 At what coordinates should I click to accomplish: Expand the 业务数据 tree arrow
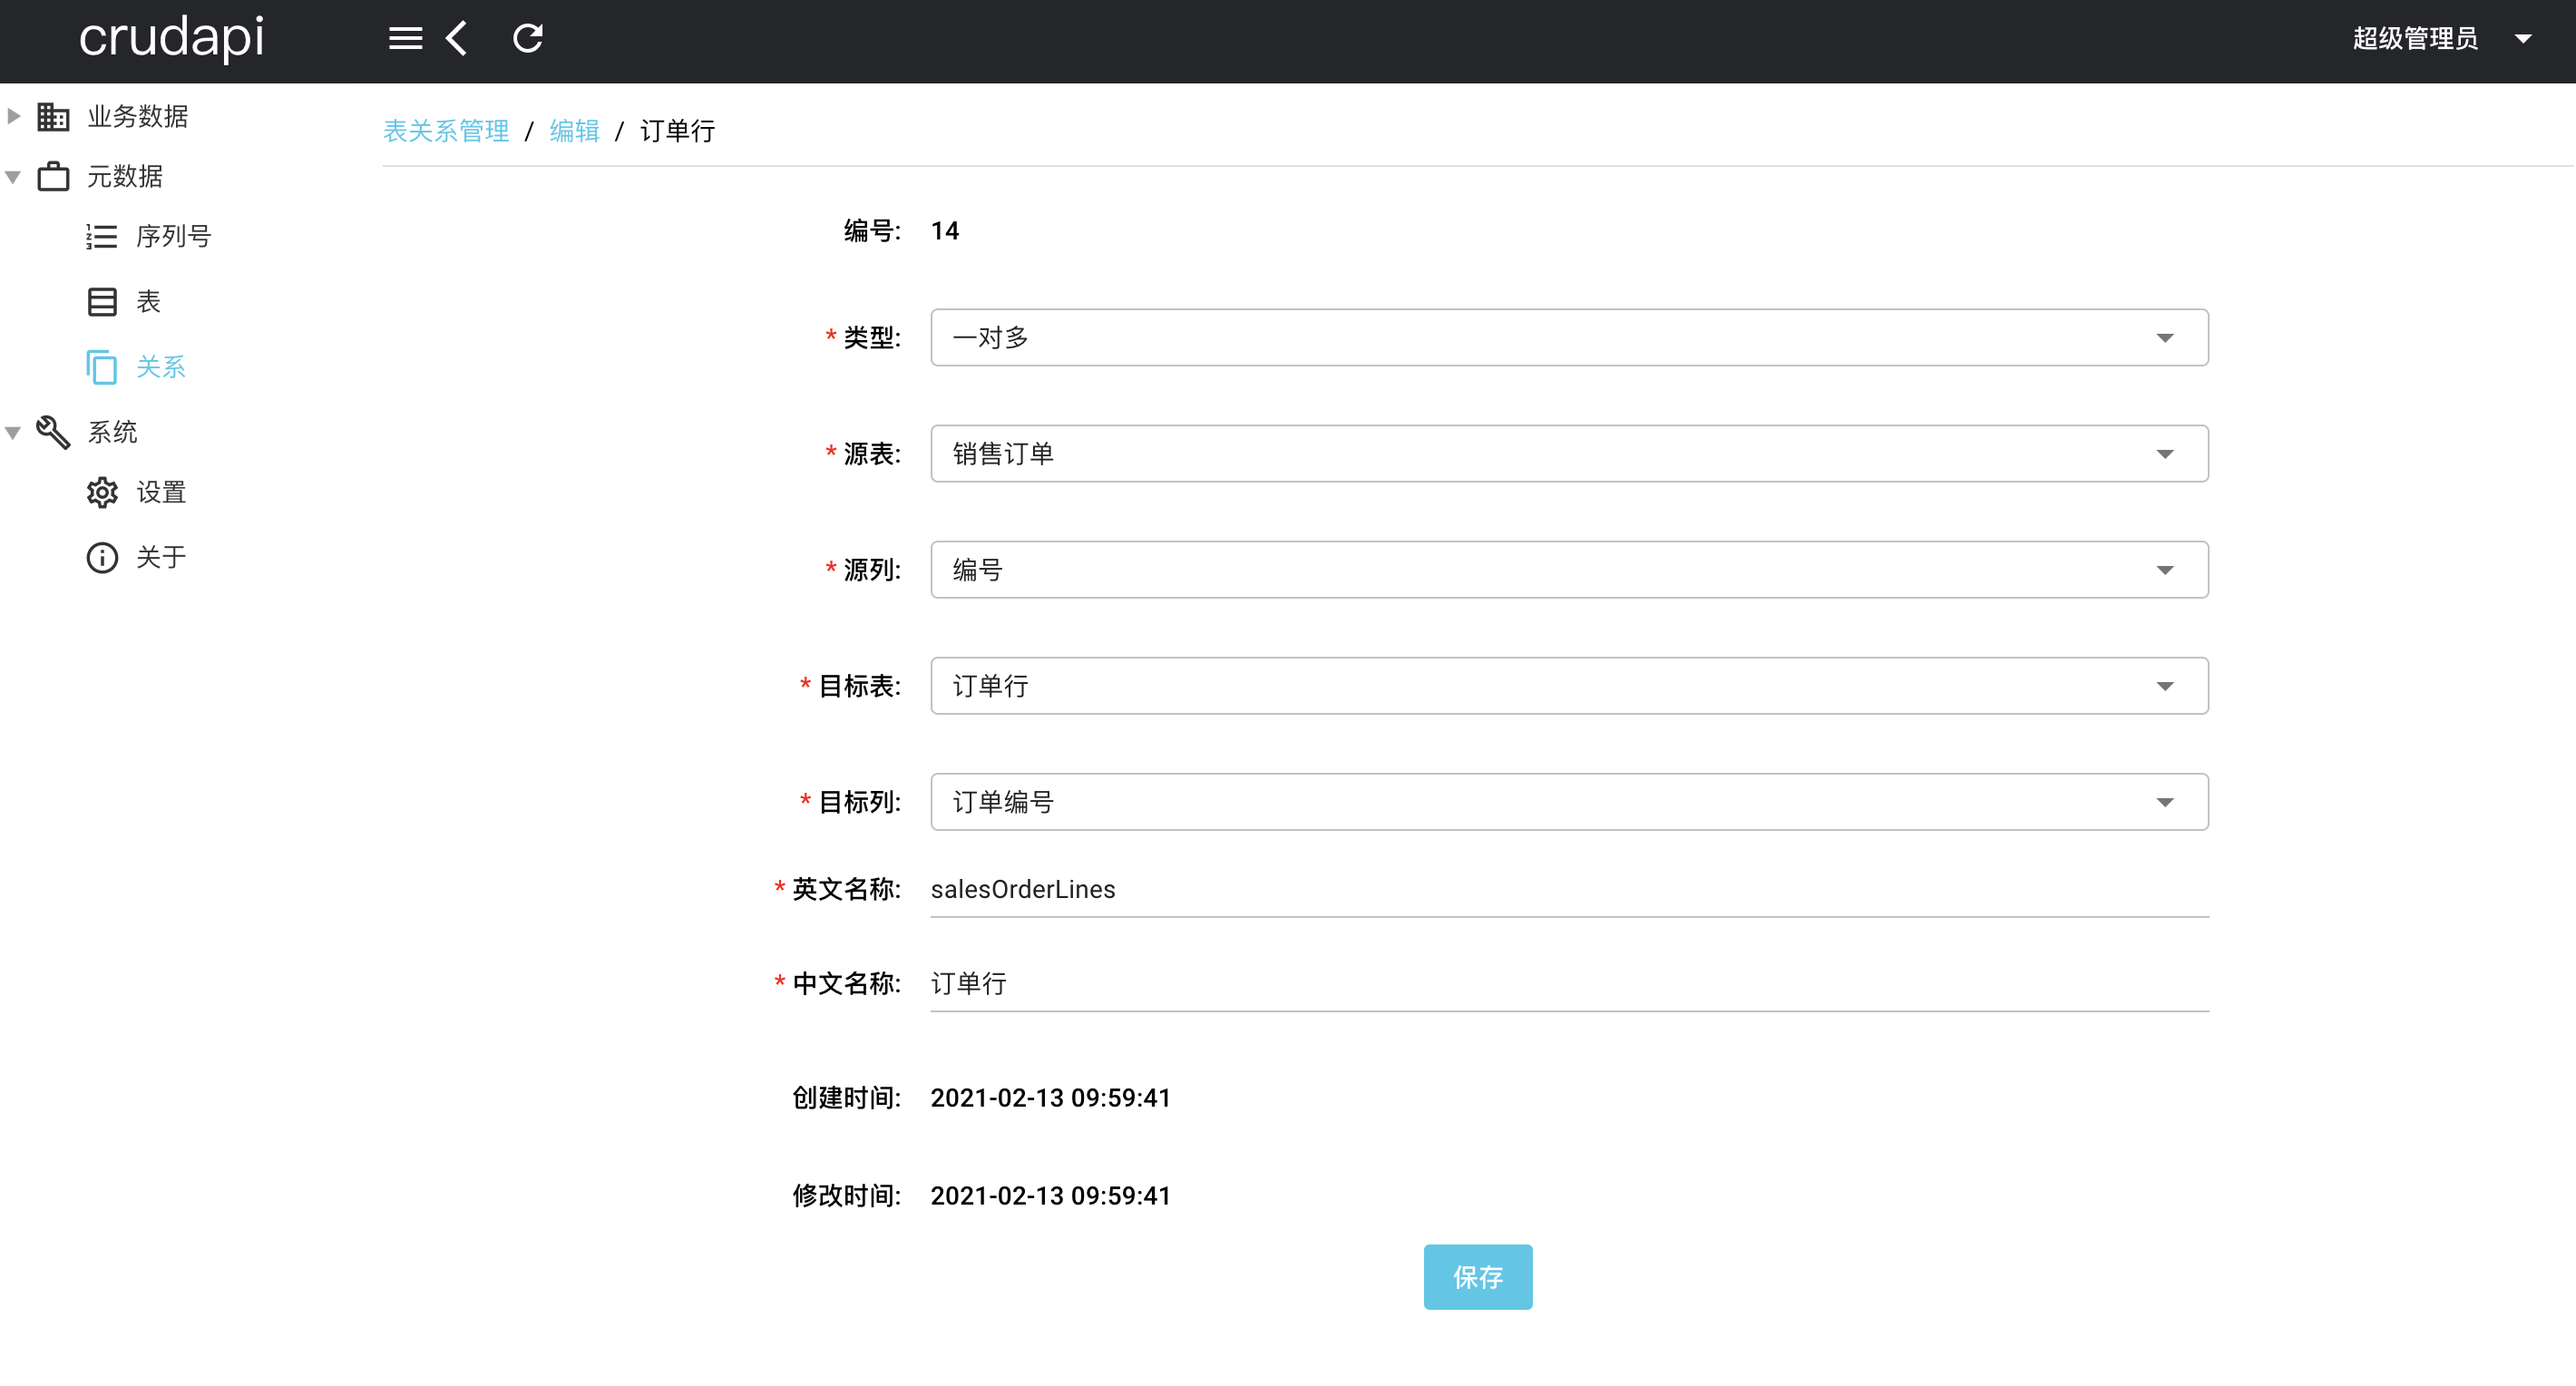13,115
